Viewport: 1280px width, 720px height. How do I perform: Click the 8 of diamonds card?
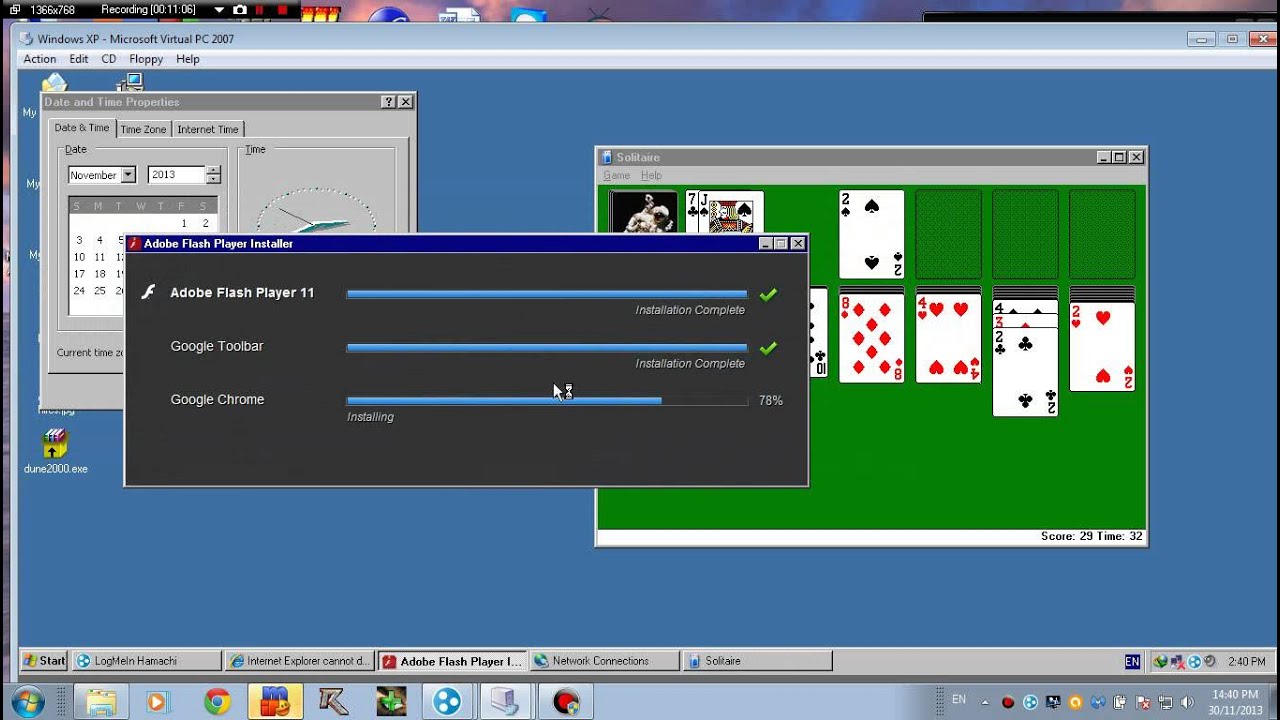tap(871, 339)
